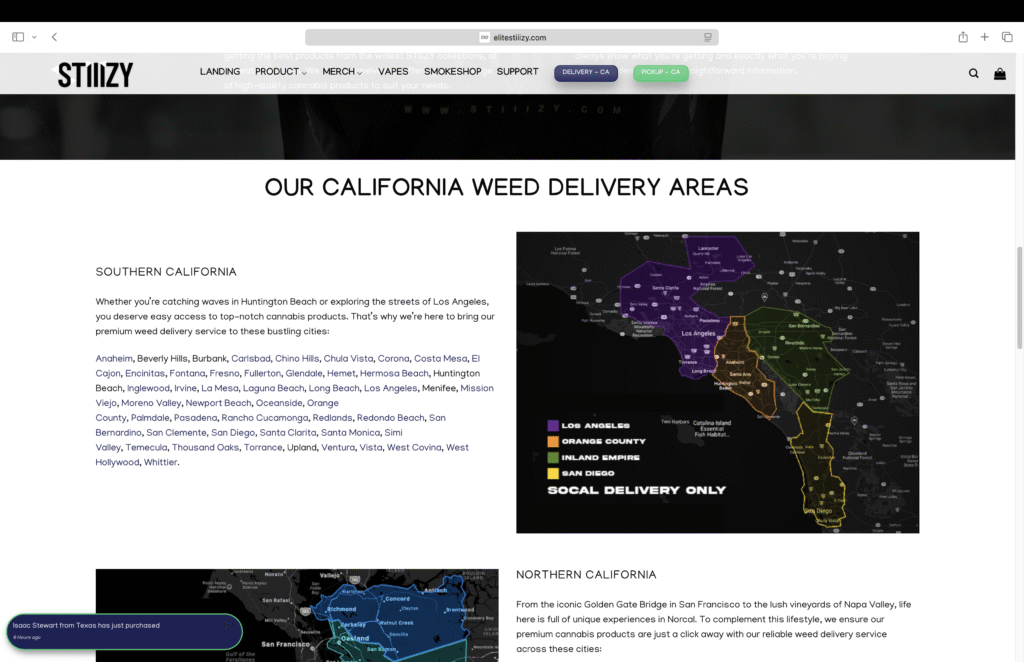Image resolution: width=1024 pixels, height=662 pixels.
Task: Open the Torrance city link
Action: 263,448
